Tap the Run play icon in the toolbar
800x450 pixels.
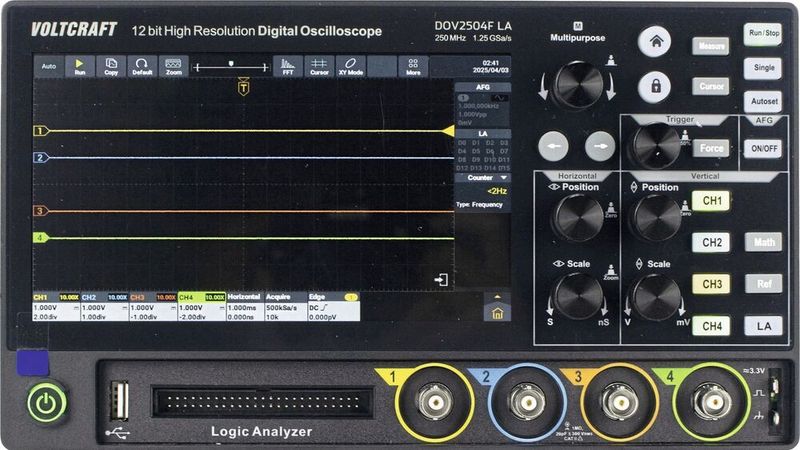click(x=80, y=66)
